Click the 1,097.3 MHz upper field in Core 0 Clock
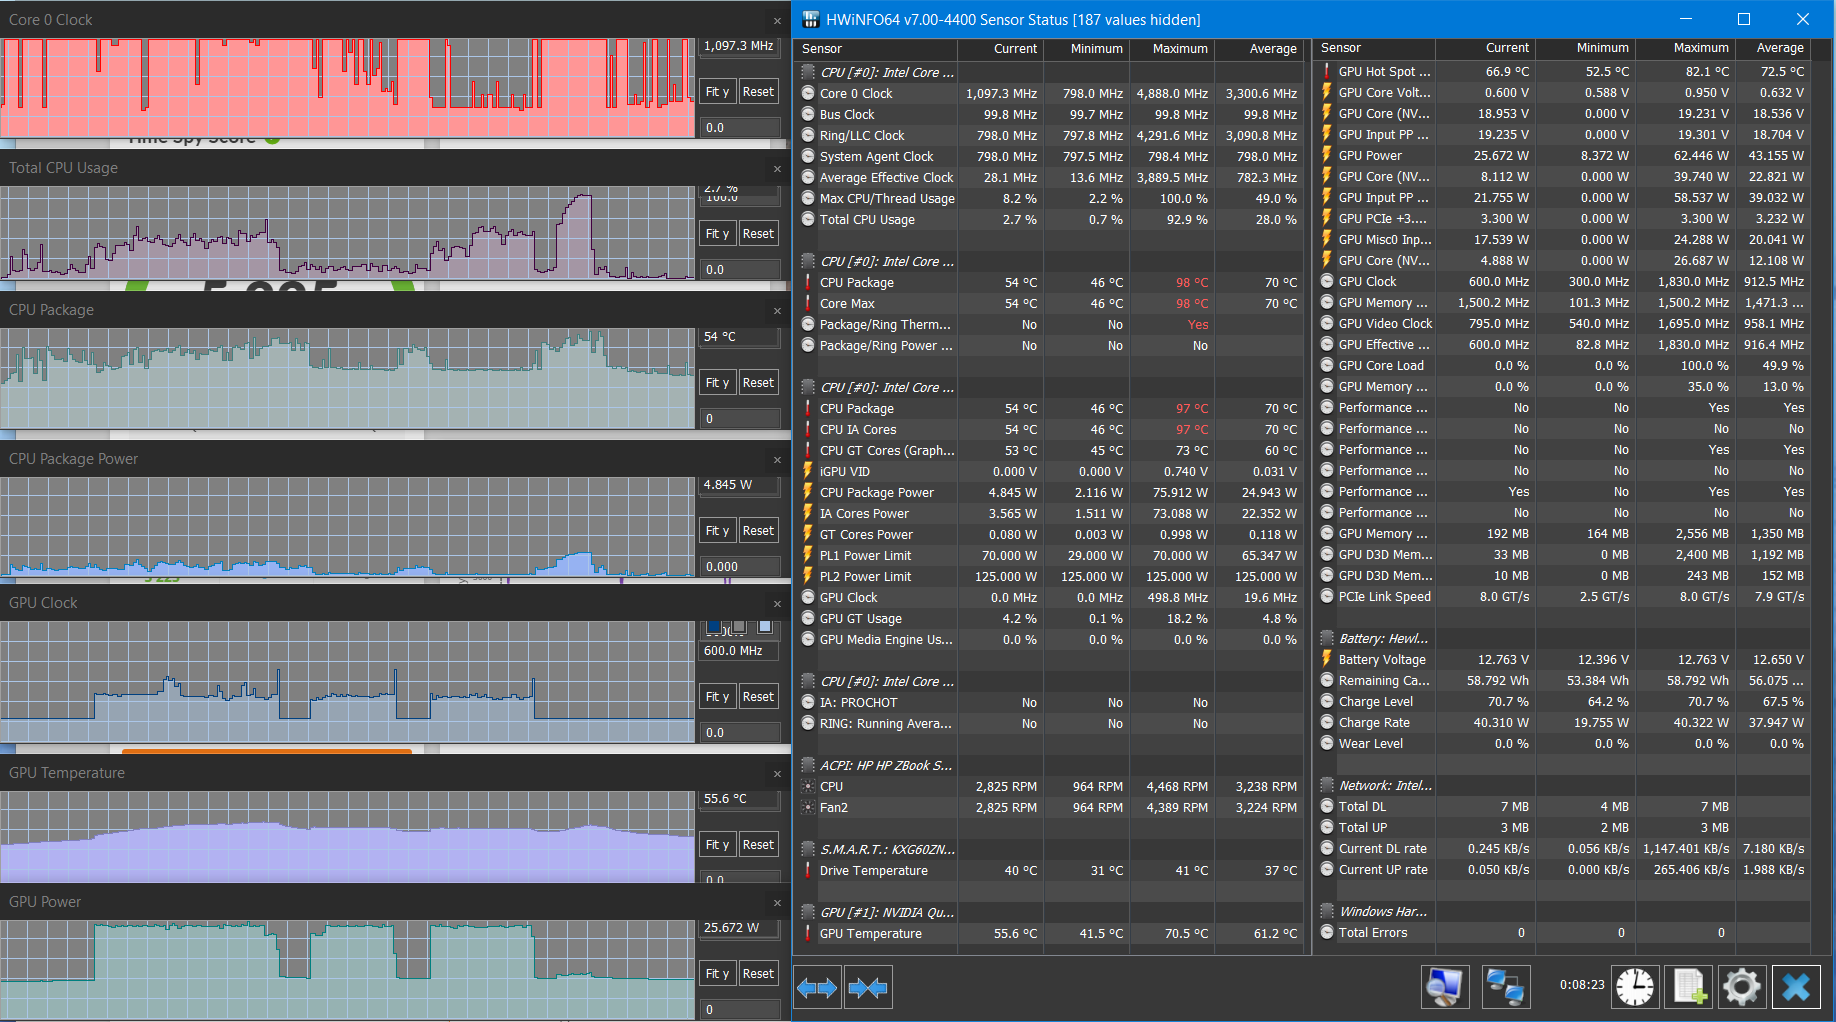1836x1022 pixels. 739,46
